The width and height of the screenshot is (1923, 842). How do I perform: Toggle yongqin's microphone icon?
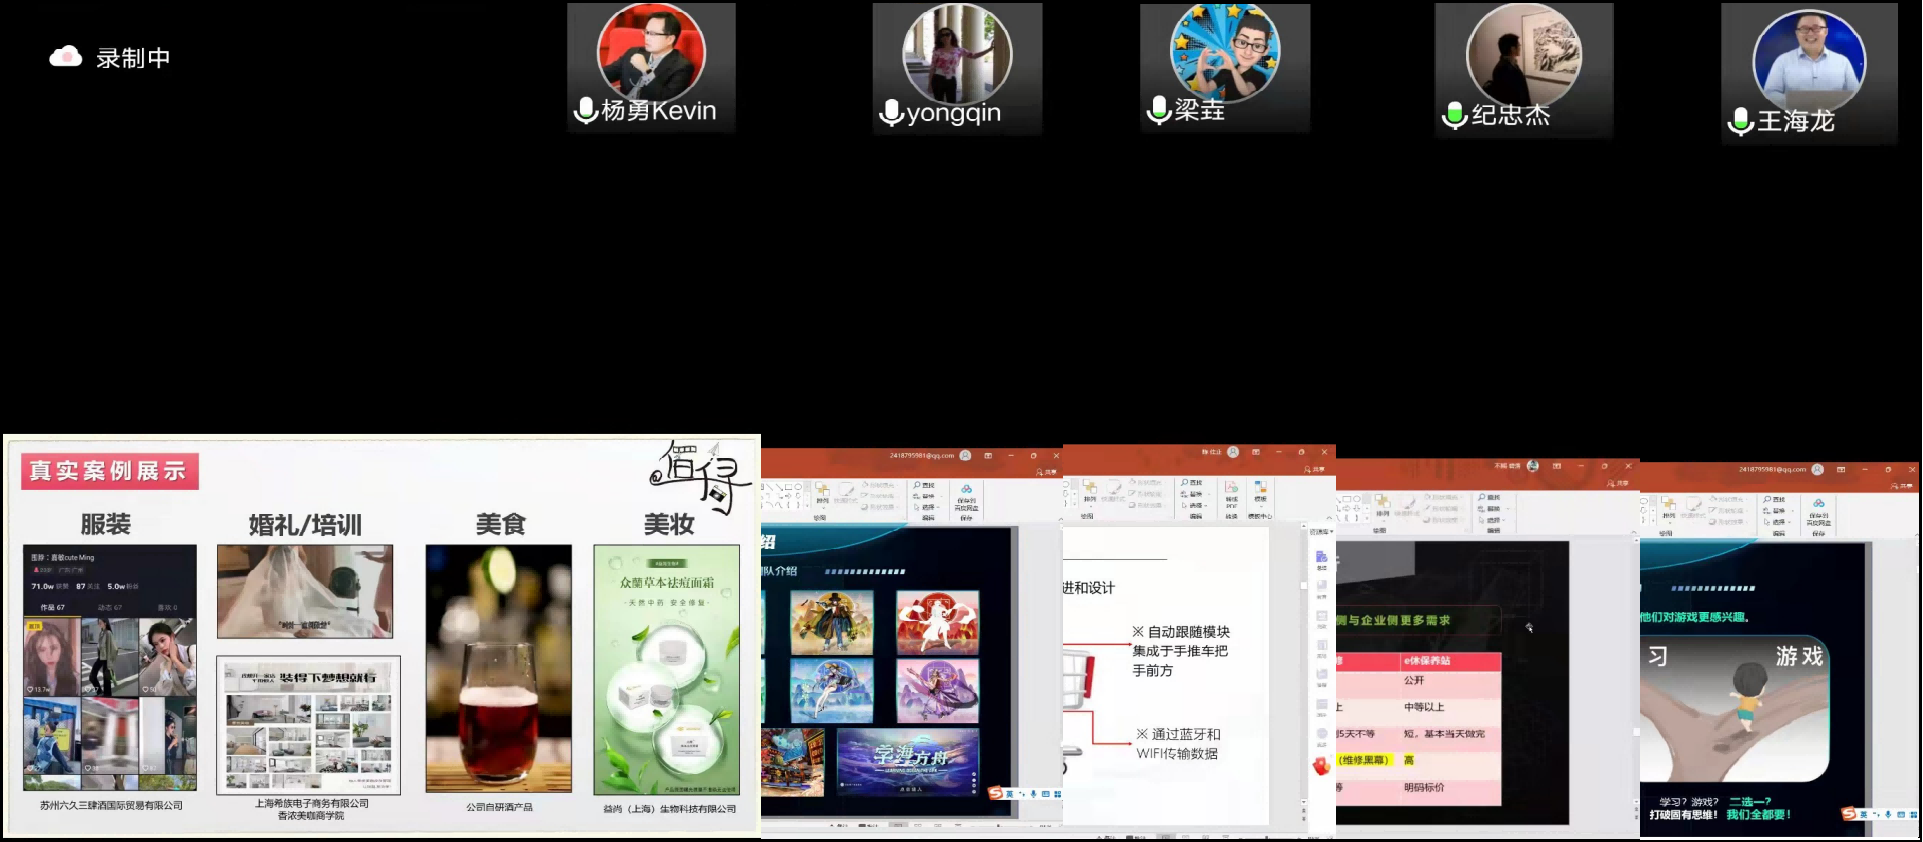click(x=890, y=113)
